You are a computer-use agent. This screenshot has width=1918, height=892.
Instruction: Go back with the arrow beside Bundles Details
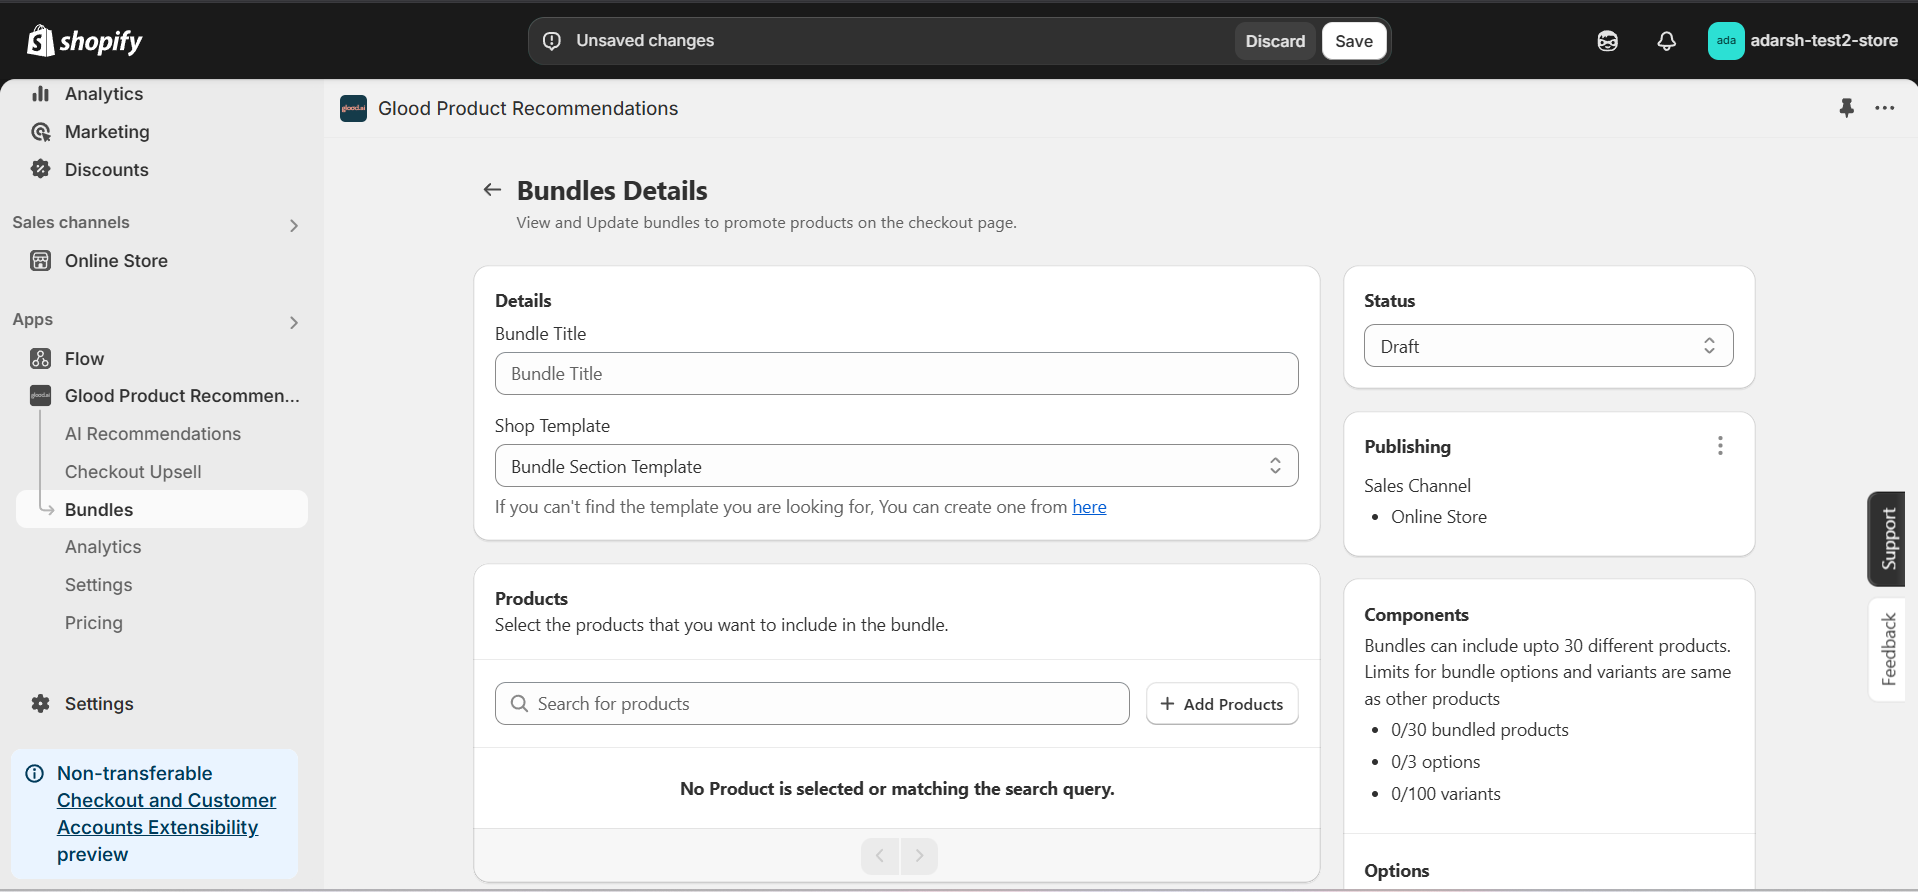coord(492,190)
